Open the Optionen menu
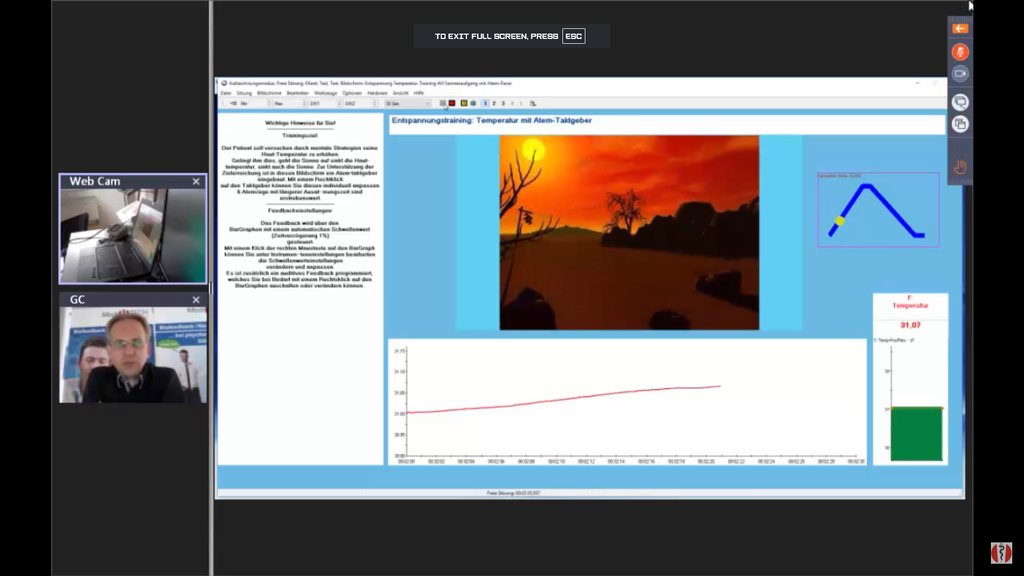 click(352, 93)
